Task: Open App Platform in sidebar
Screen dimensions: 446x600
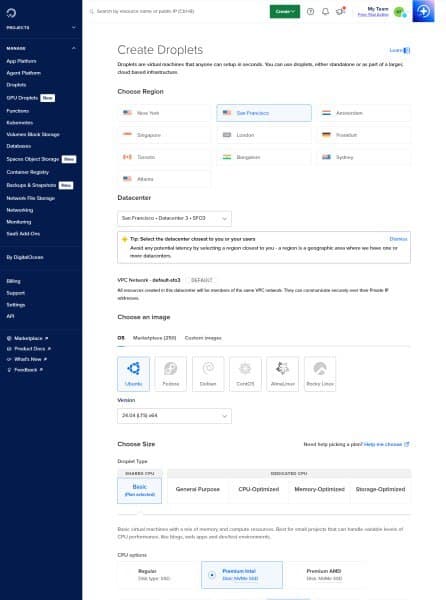Action: point(21,61)
